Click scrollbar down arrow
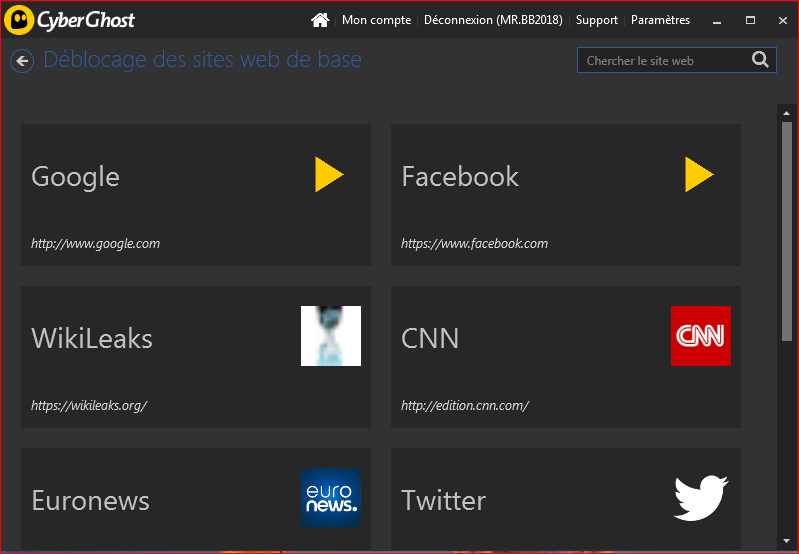The height and width of the screenshot is (554, 799). coord(786,541)
